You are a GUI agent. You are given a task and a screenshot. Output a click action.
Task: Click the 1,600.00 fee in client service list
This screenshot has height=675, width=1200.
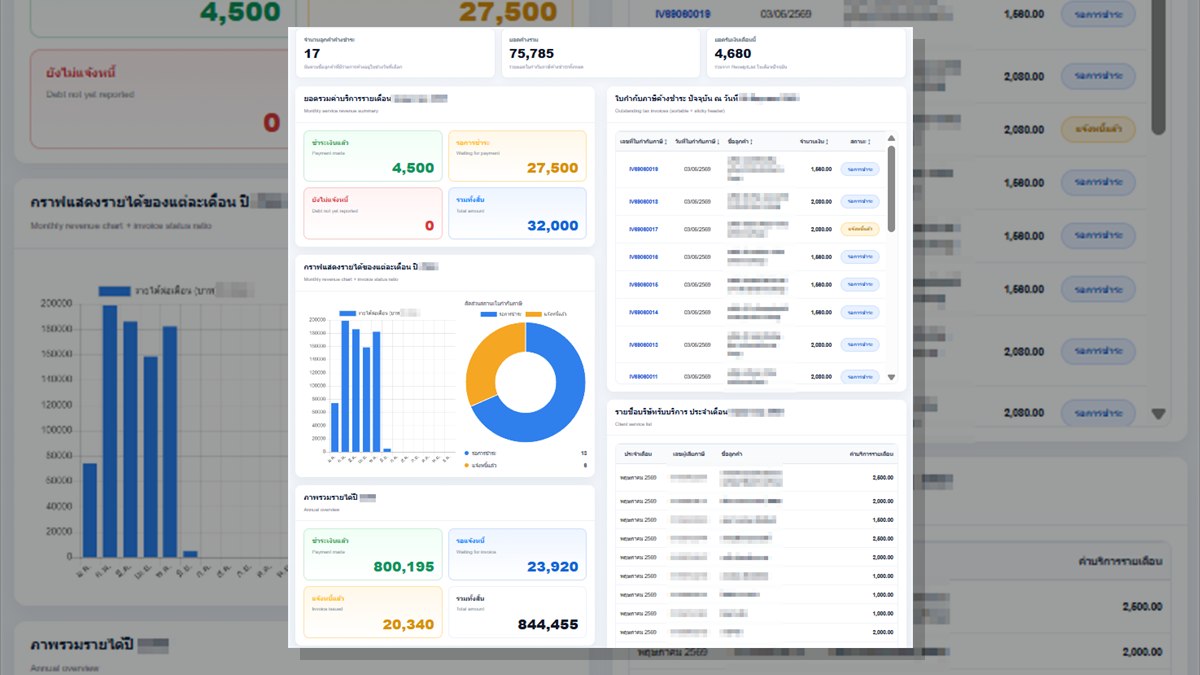(x=882, y=520)
